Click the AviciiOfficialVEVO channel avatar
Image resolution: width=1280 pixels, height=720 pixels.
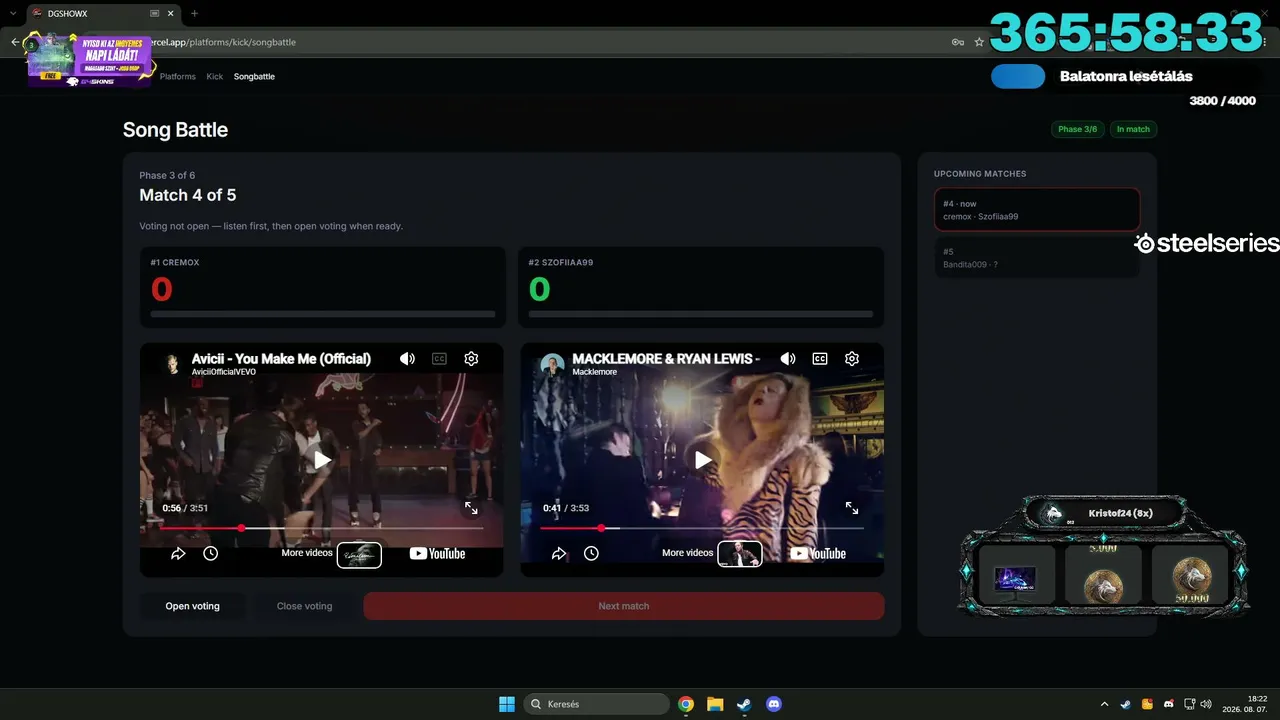[172, 364]
